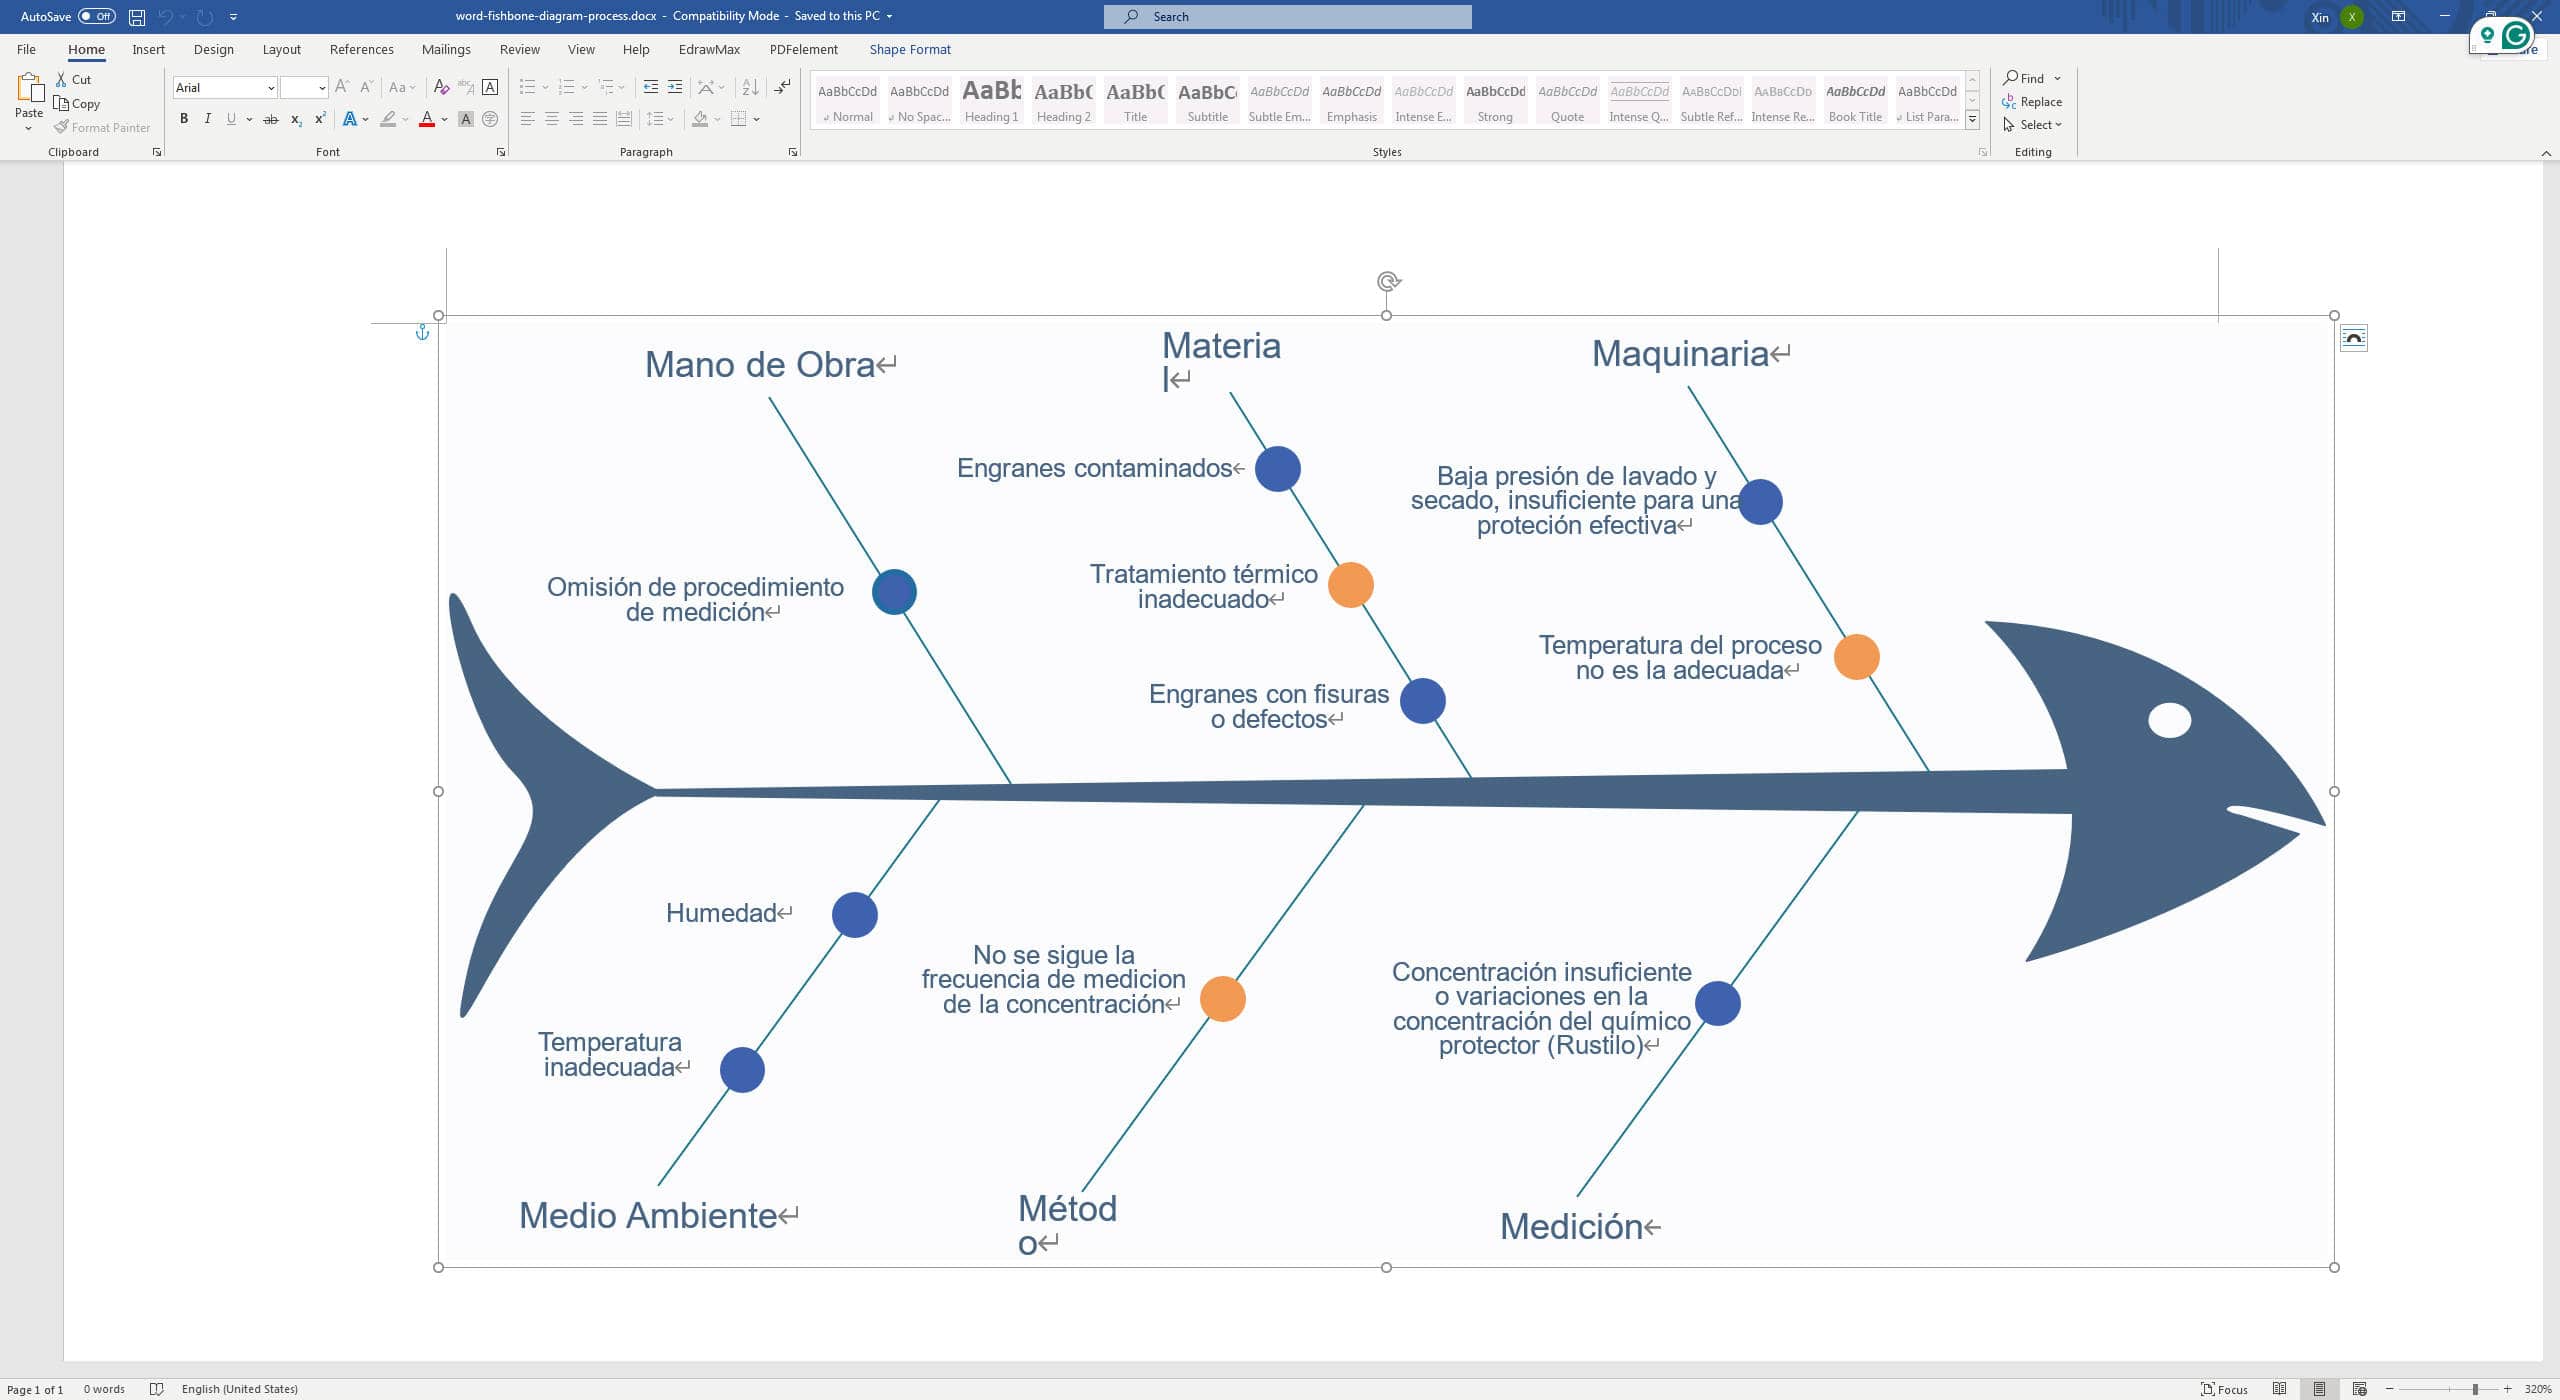Open Layout Options icon beside the shape

click(2353, 338)
